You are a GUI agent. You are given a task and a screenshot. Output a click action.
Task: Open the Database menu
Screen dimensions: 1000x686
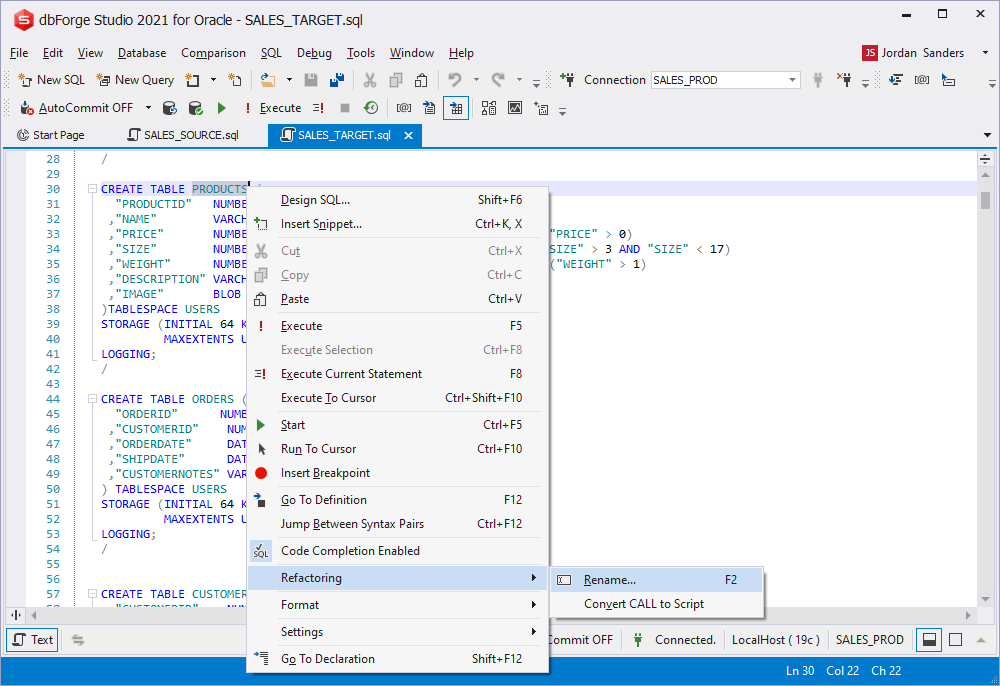pyautogui.click(x=142, y=53)
